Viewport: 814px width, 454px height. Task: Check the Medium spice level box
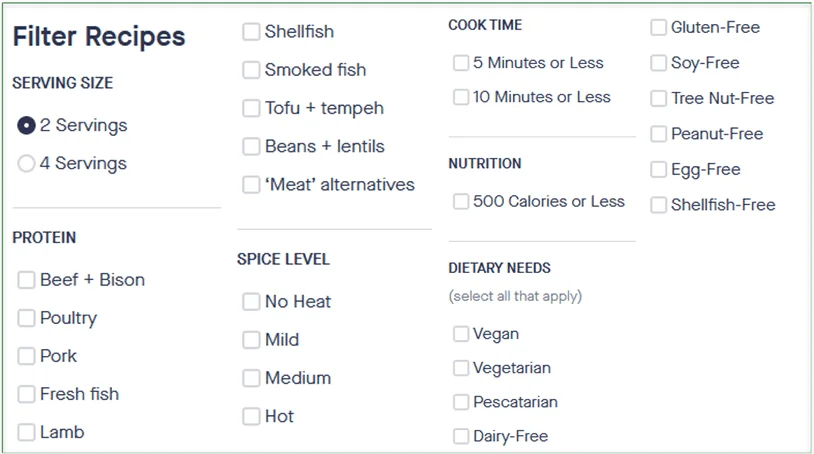pyautogui.click(x=251, y=378)
